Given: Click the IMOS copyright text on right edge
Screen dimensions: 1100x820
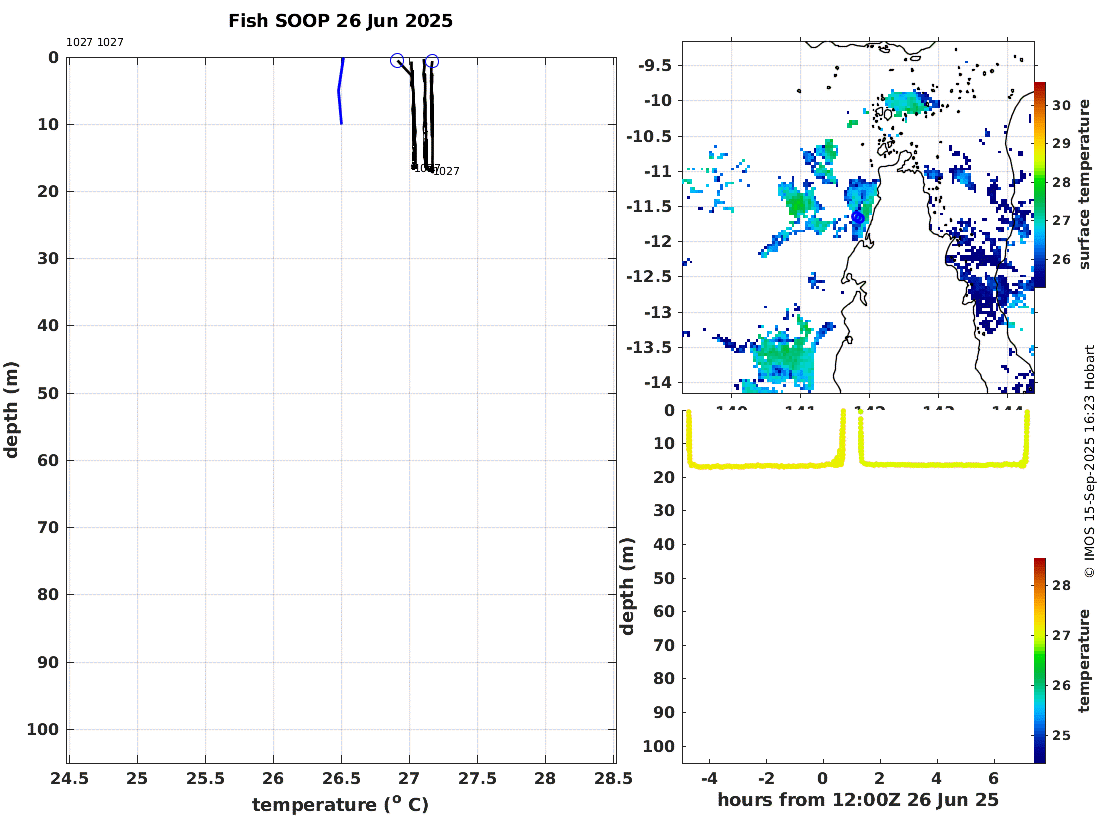Looking at the screenshot, I should pos(1089,461).
